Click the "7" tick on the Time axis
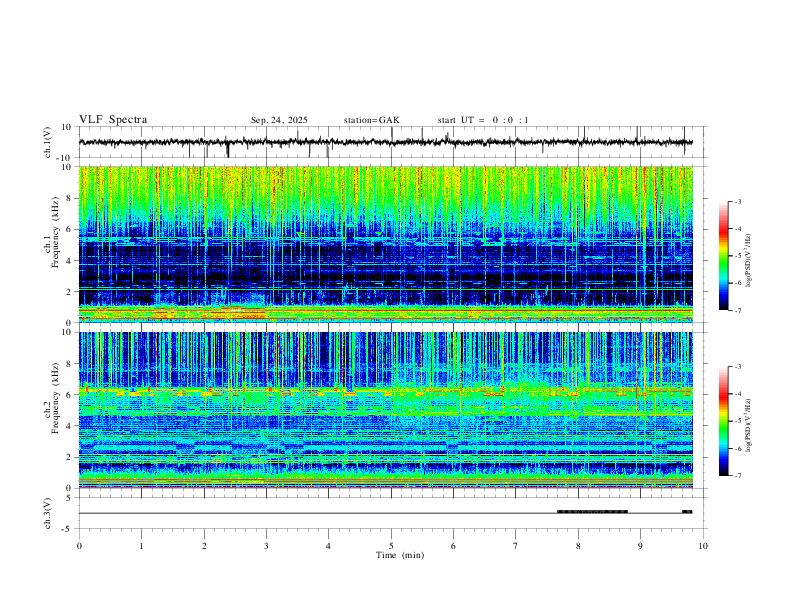Screen dimensions: 792x612 point(516,546)
